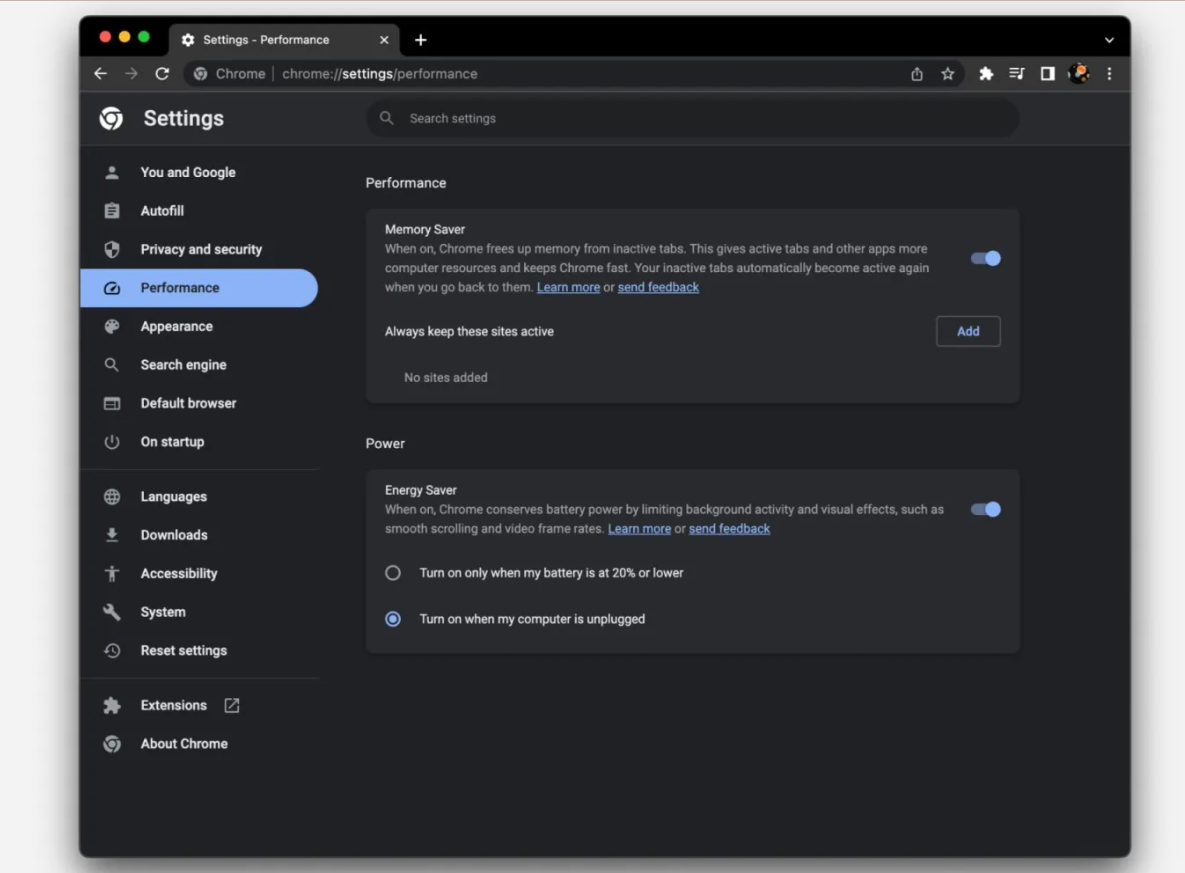Image resolution: width=1185 pixels, height=873 pixels.
Task: Turn off the Energy Saver toggle
Action: (x=985, y=509)
